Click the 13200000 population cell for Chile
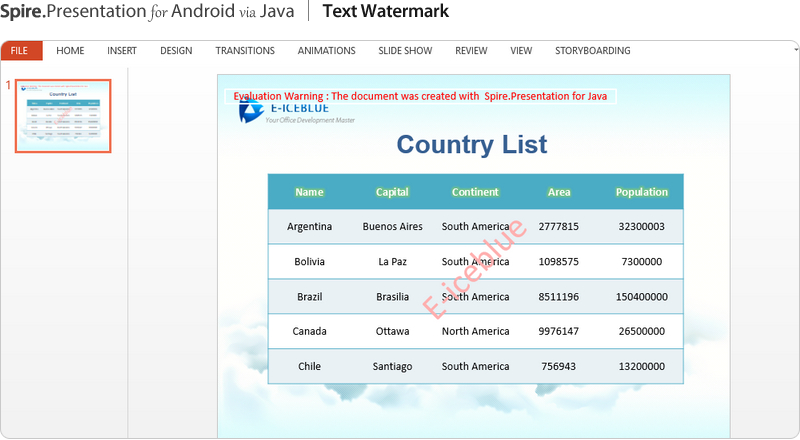Image resolution: width=800 pixels, height=440 pixels. pos(641,366)
